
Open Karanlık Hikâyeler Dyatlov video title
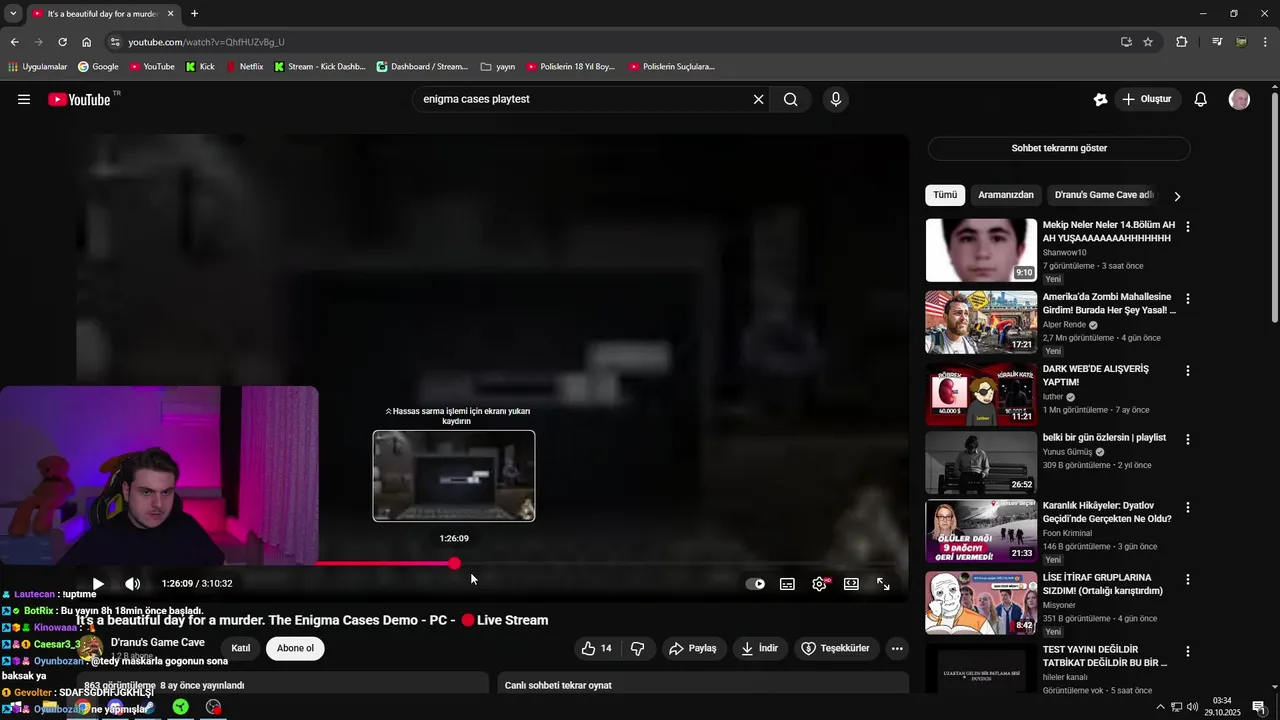[x=1107, y=513]
